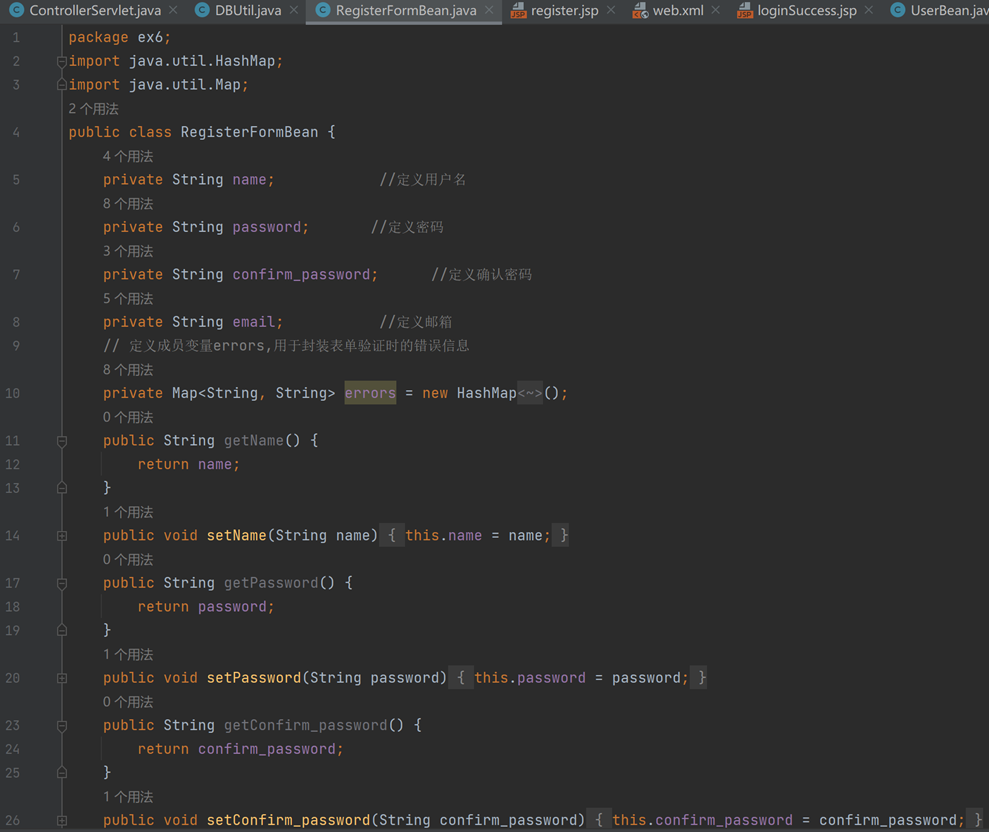Click the class icon on DBUtil.java tab

[x=202, y=10]
